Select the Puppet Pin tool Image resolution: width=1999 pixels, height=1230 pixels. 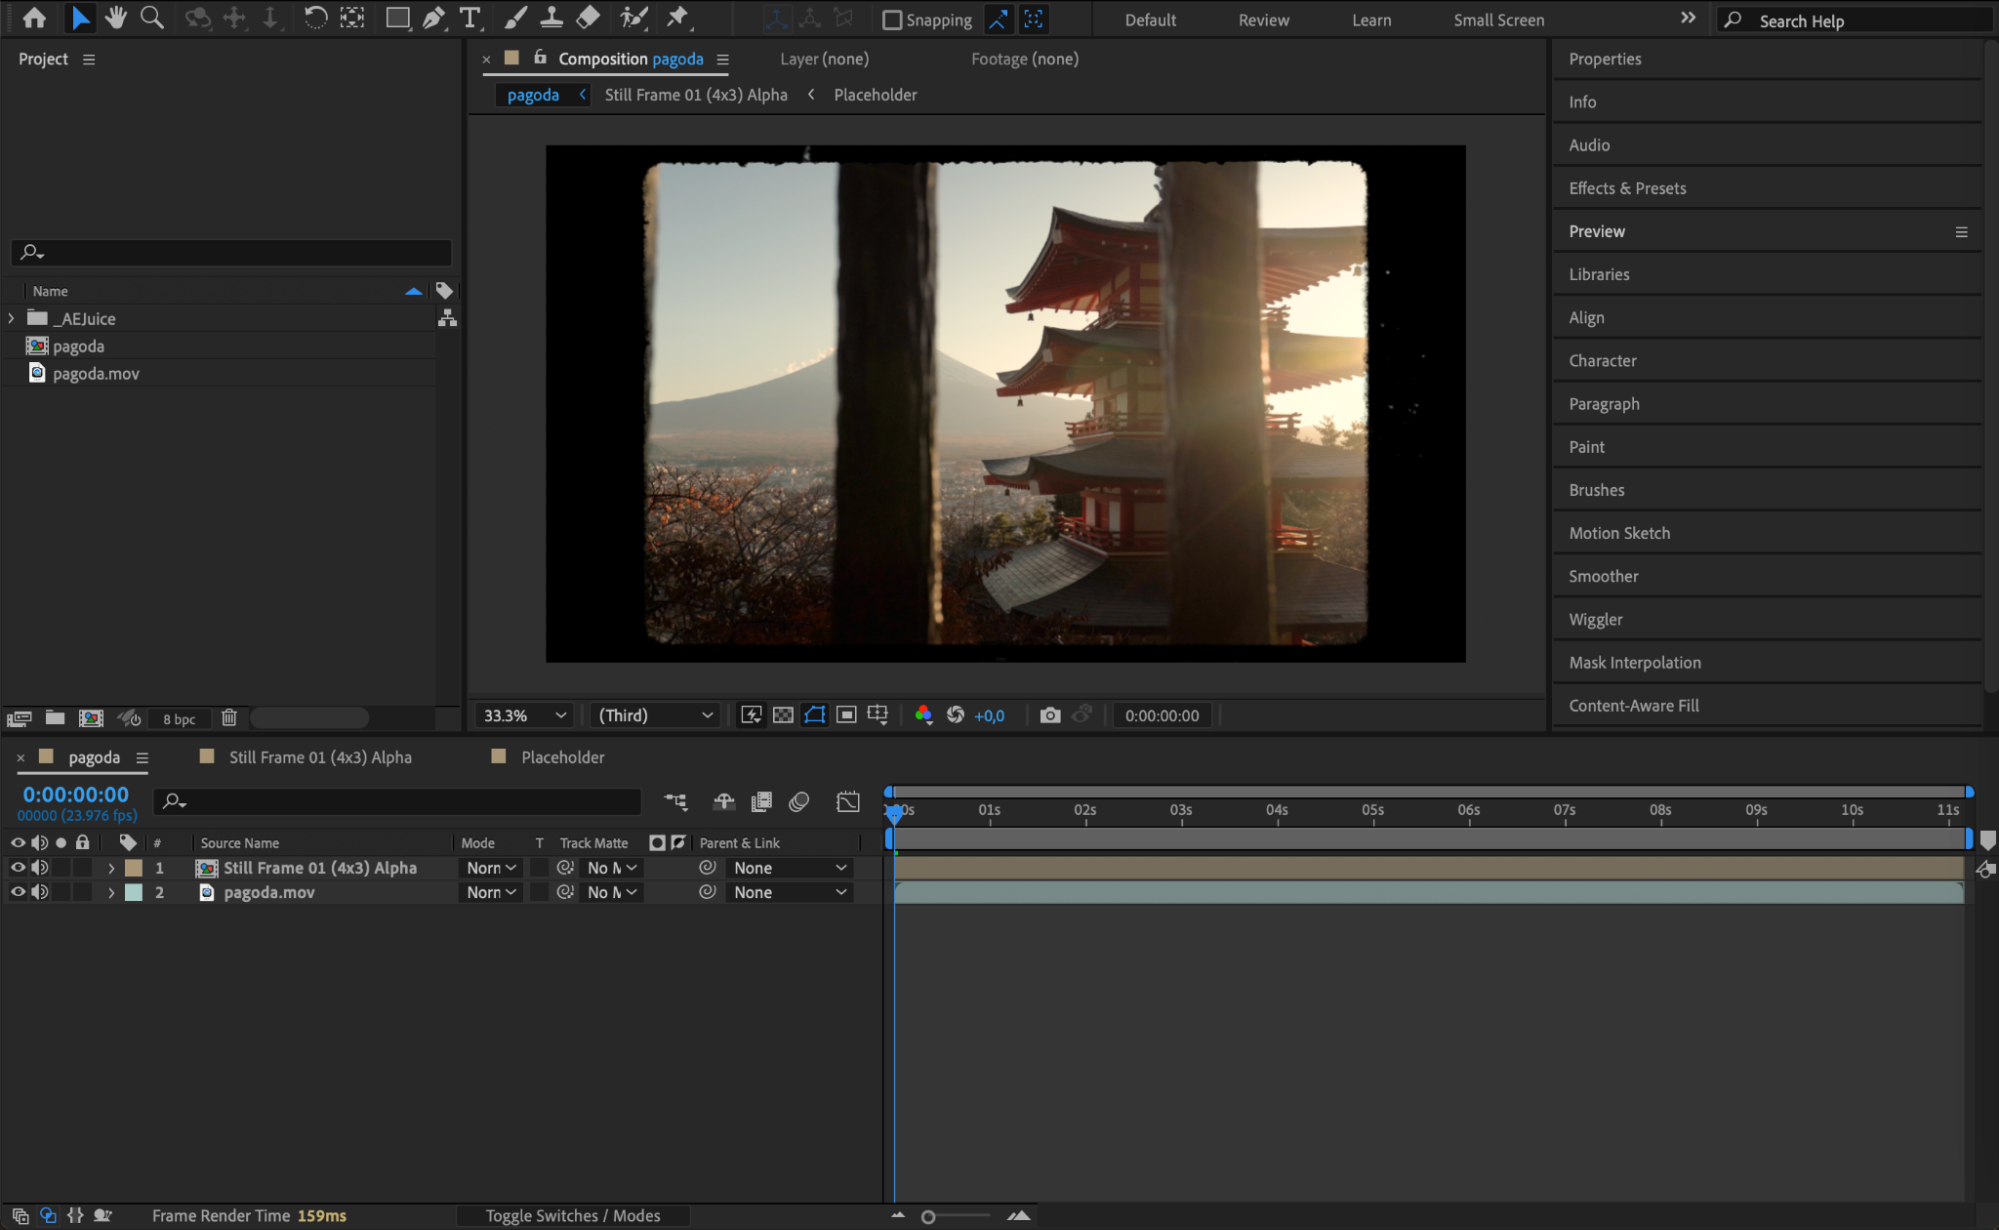[678, 18]
